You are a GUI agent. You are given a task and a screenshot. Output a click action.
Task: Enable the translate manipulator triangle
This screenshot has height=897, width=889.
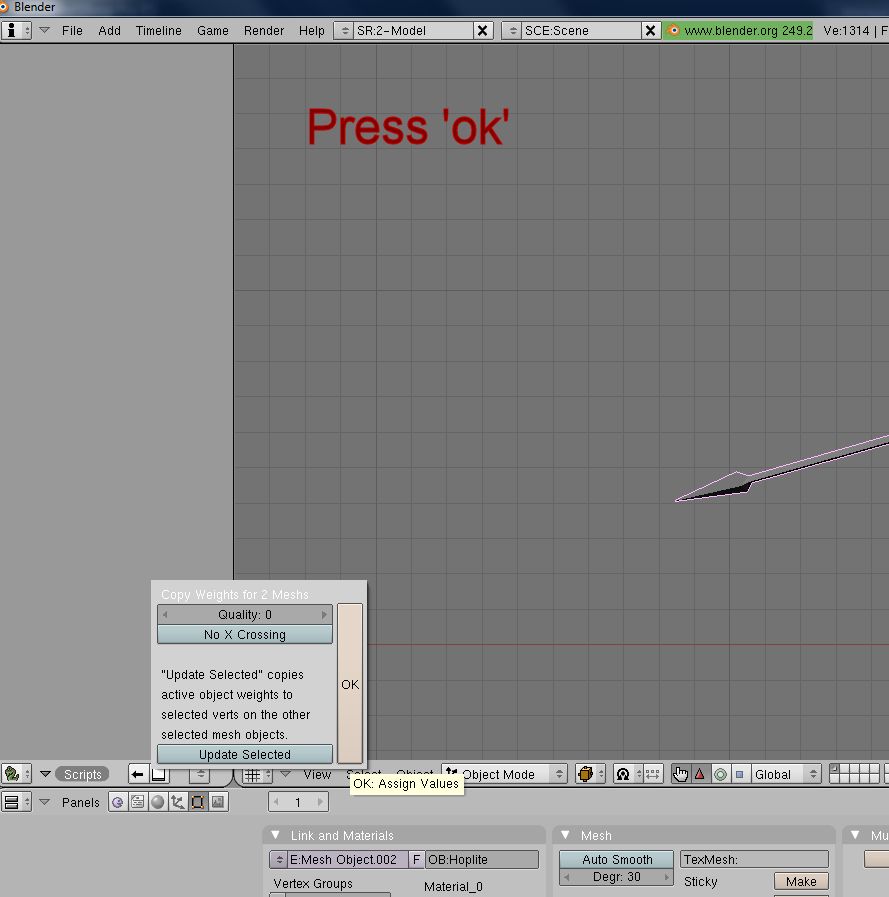click(700, 774)
